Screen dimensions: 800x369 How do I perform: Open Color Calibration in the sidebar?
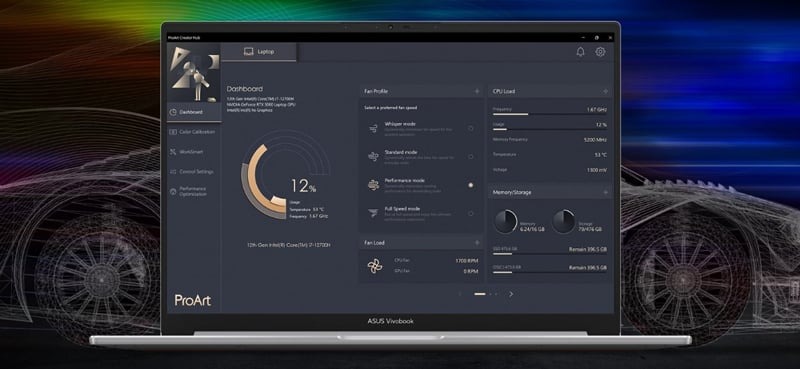point(194,132)
